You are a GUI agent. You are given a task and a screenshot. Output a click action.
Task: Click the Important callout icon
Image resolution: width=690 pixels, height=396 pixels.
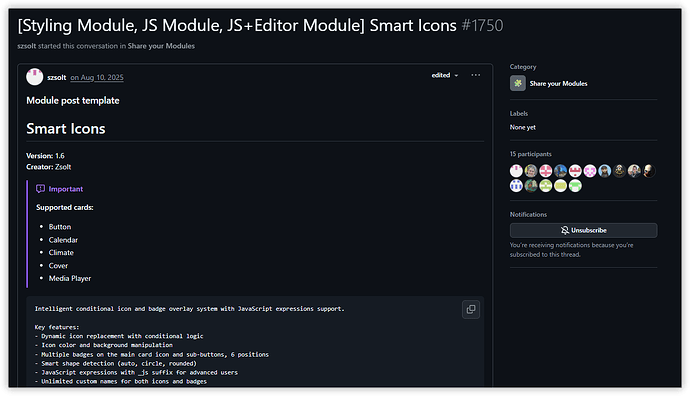tap(40, 189)
